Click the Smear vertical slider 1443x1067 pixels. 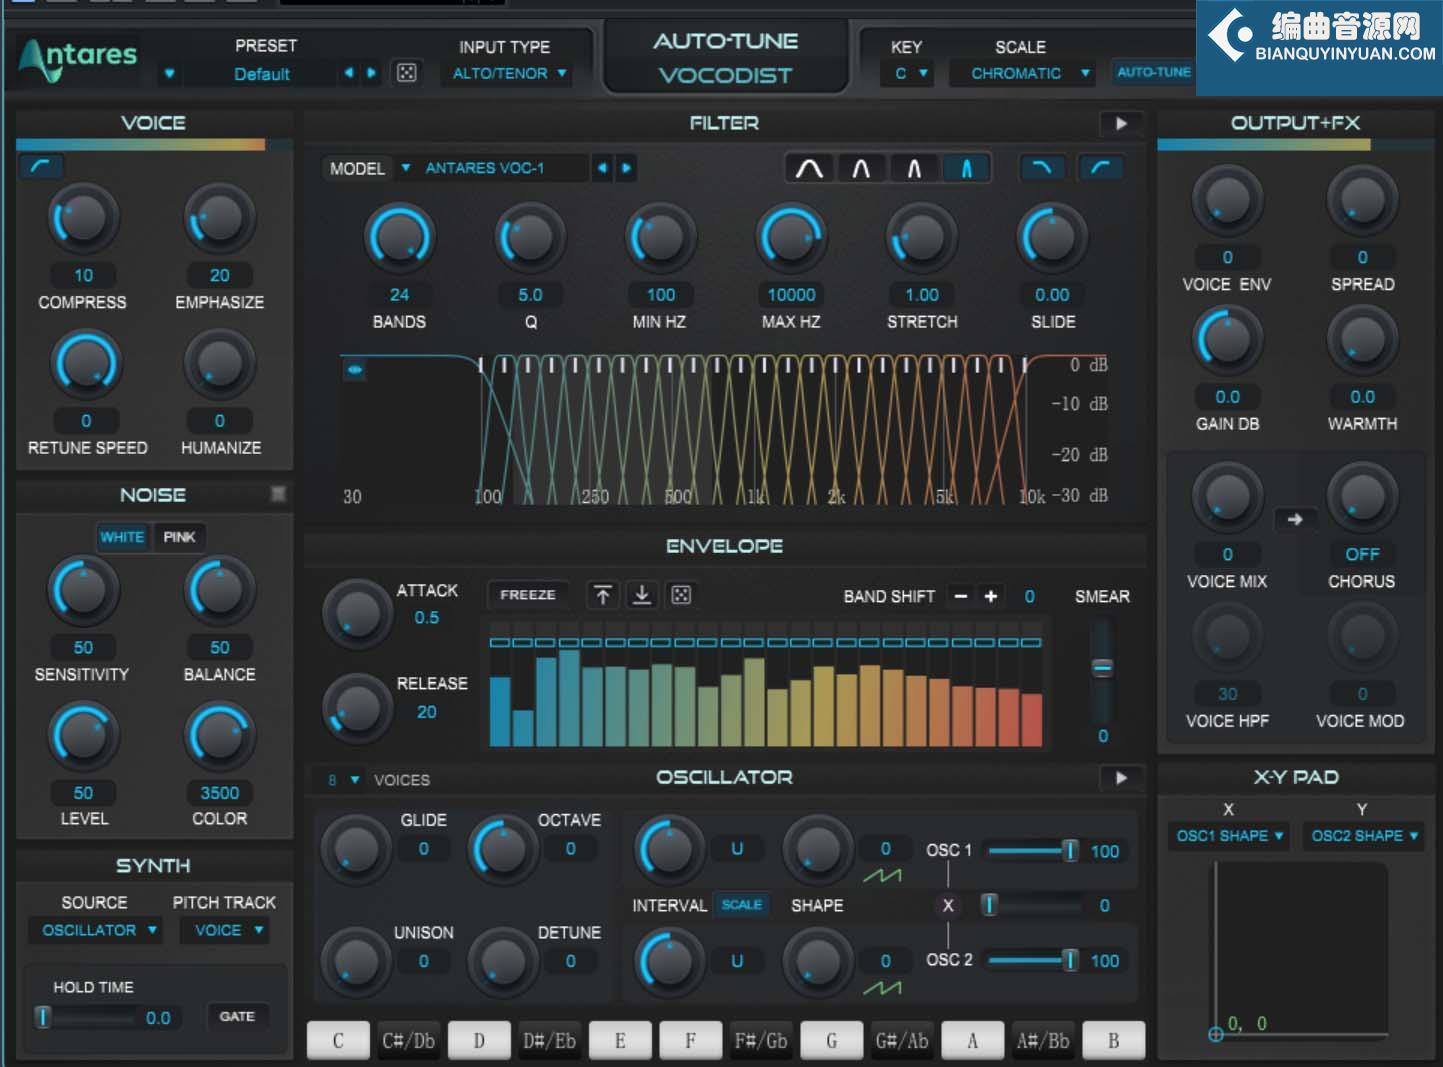pyautogui.click(x=1102, y=667)
